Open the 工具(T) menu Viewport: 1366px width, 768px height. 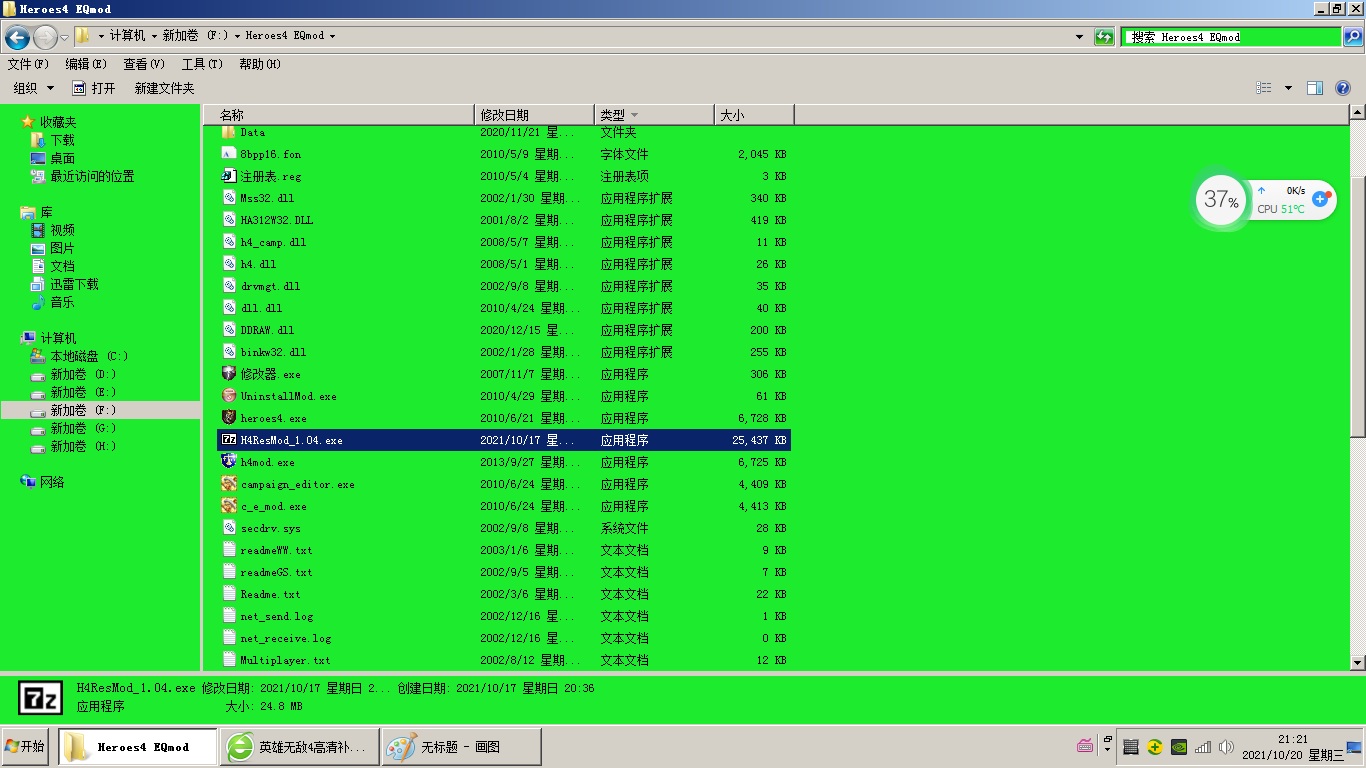[202, 64]
